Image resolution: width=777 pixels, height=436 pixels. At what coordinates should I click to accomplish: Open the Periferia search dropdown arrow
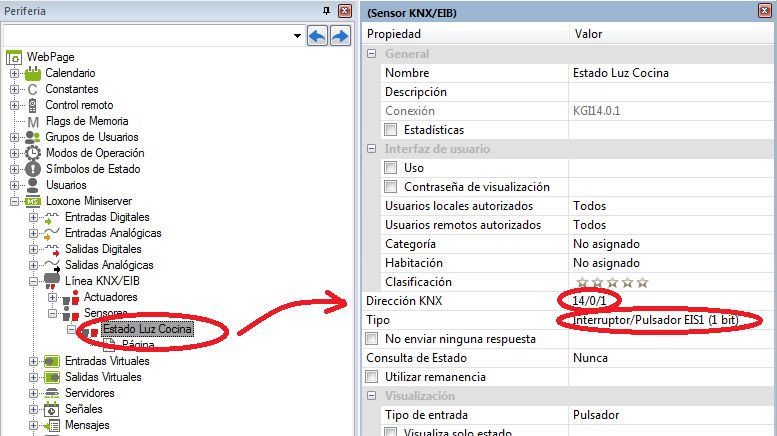[297, 36]
